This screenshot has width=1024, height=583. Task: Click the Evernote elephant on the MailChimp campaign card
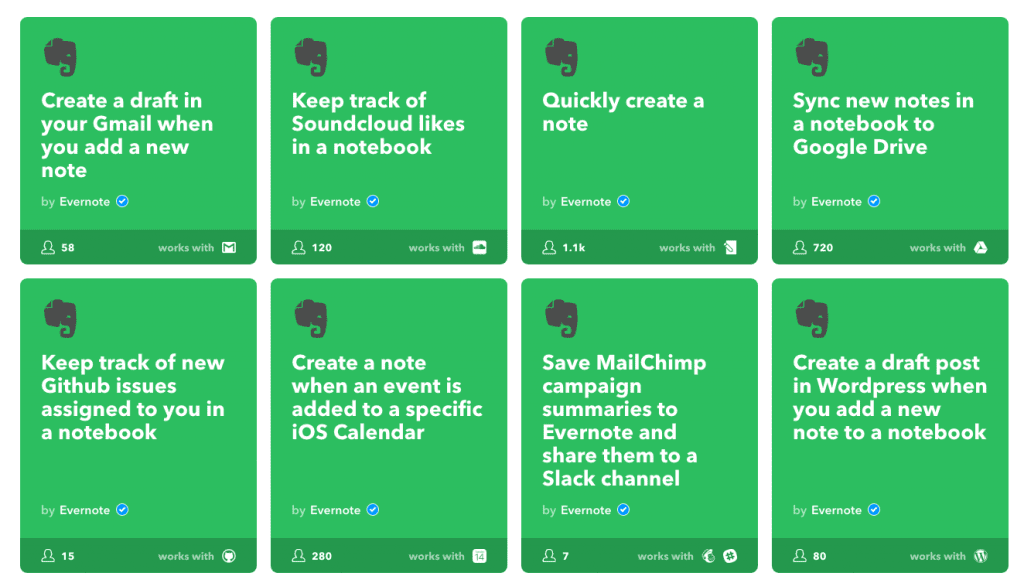click(x=562, y=319)
